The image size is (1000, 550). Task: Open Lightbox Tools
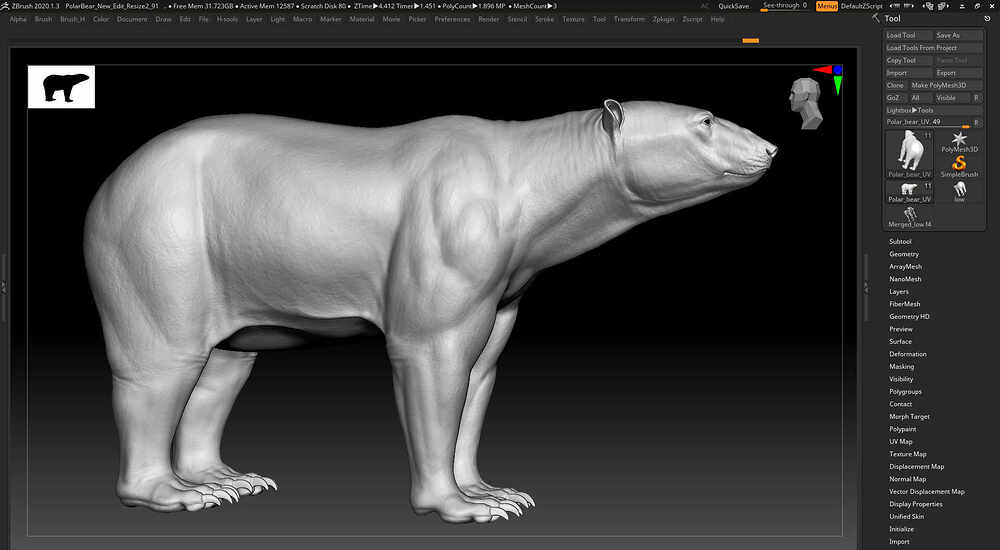coord(934,110)
